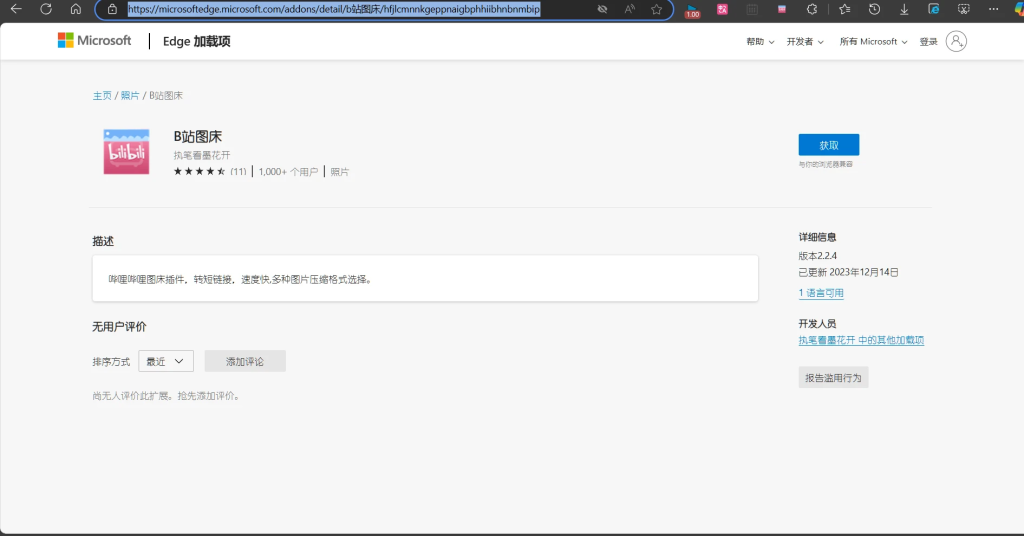Click the sign-in profile avatar icon

(956, 41)
